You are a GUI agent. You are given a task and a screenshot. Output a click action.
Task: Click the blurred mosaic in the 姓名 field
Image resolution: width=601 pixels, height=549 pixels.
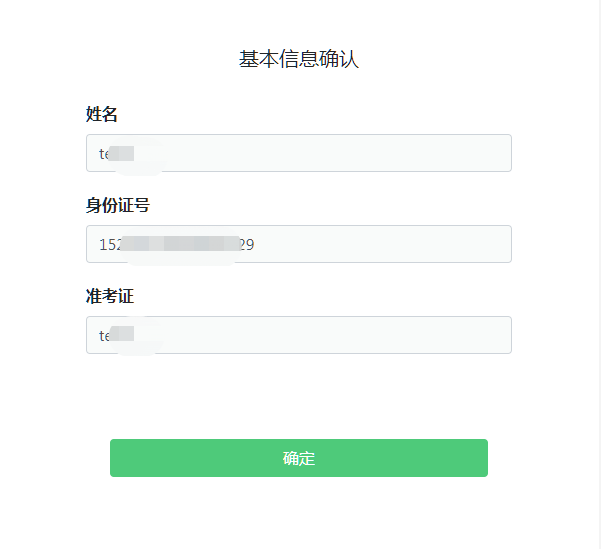(x=122, y=153)
